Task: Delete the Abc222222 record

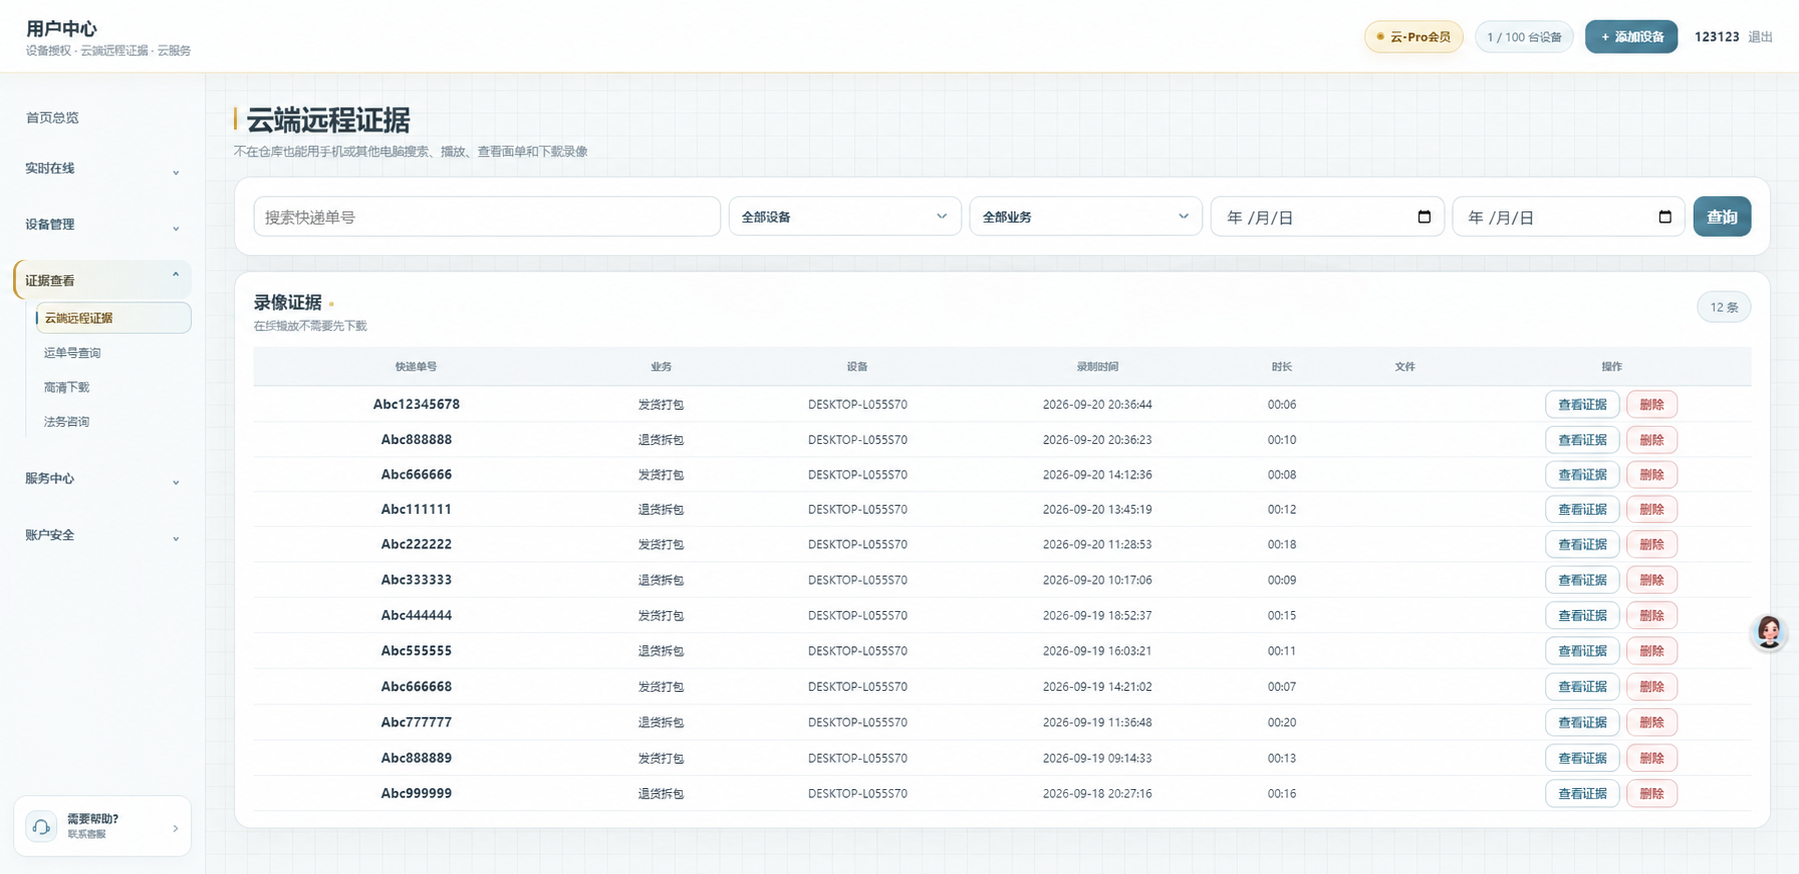Action: click(1652, 545)
